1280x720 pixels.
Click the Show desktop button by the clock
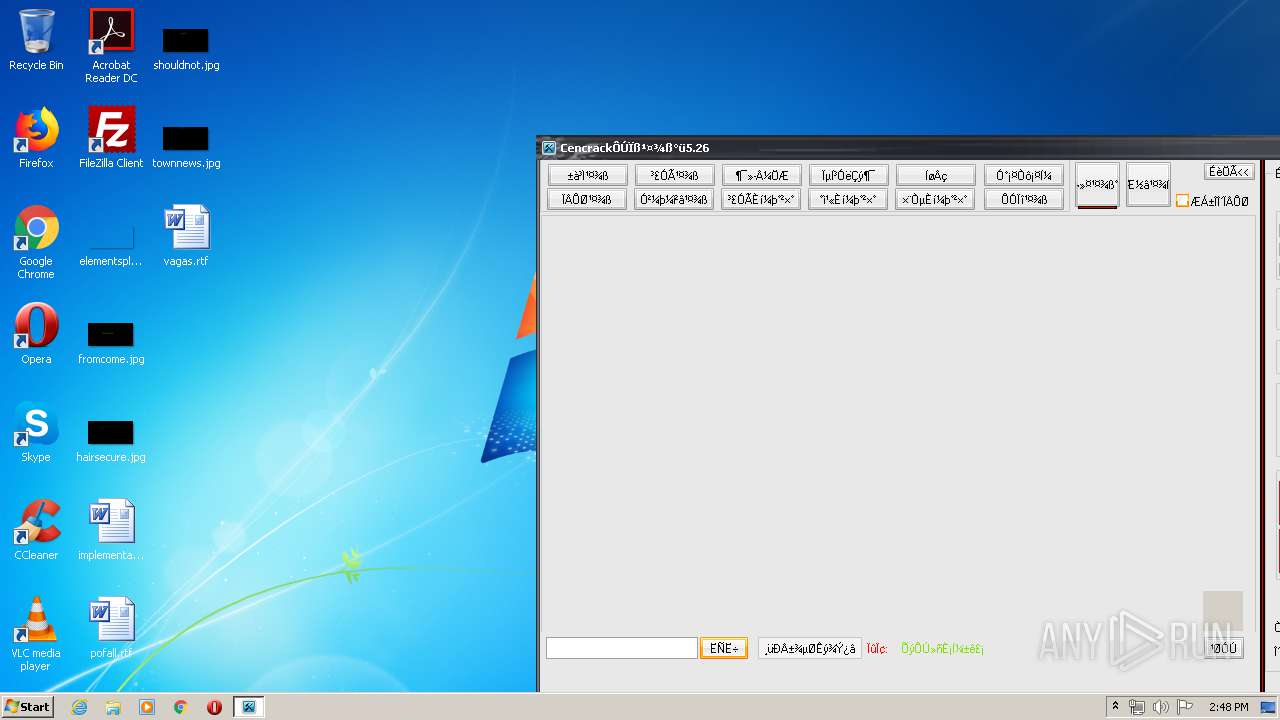pyautogui.click(x=1269, y=707)
